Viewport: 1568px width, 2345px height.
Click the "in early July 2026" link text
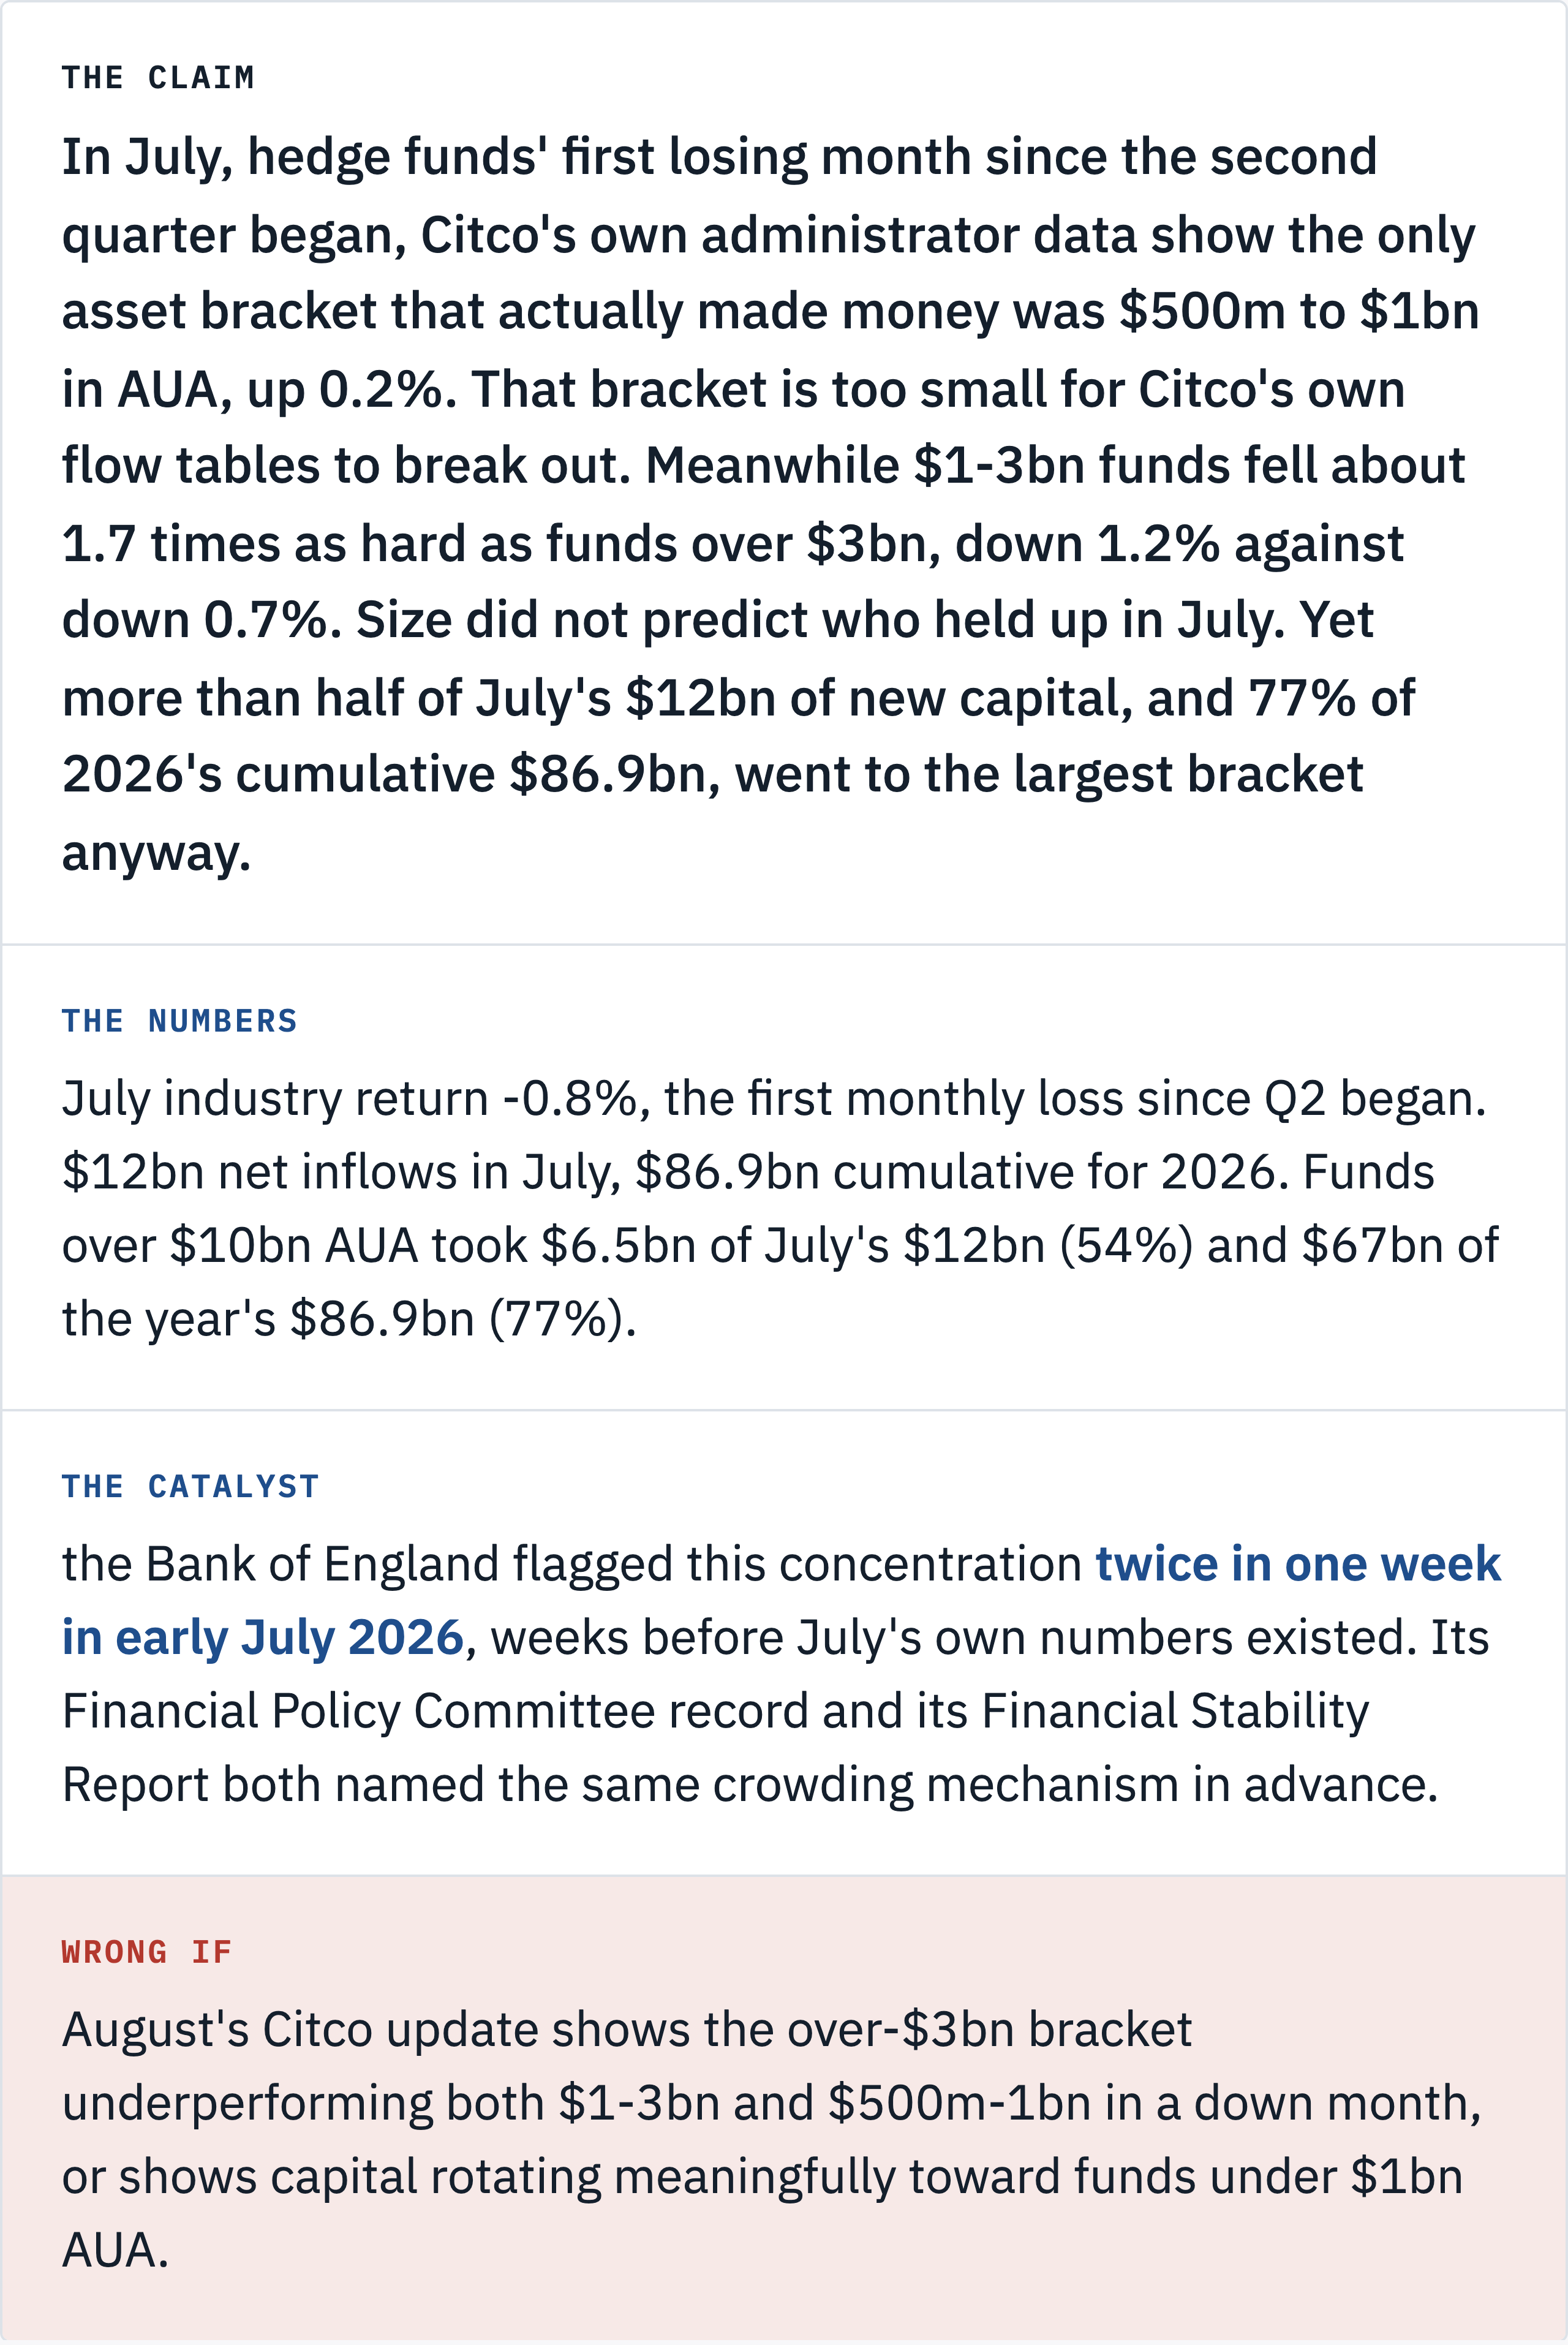(263, 1637)
